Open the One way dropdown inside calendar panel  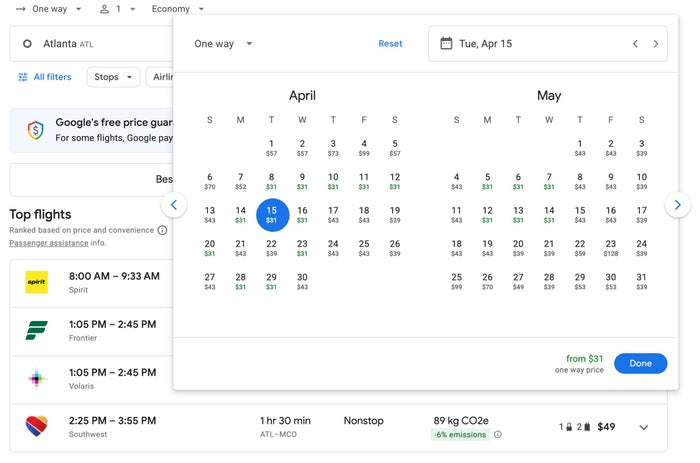pyautogui.click(x=223, y=44)
